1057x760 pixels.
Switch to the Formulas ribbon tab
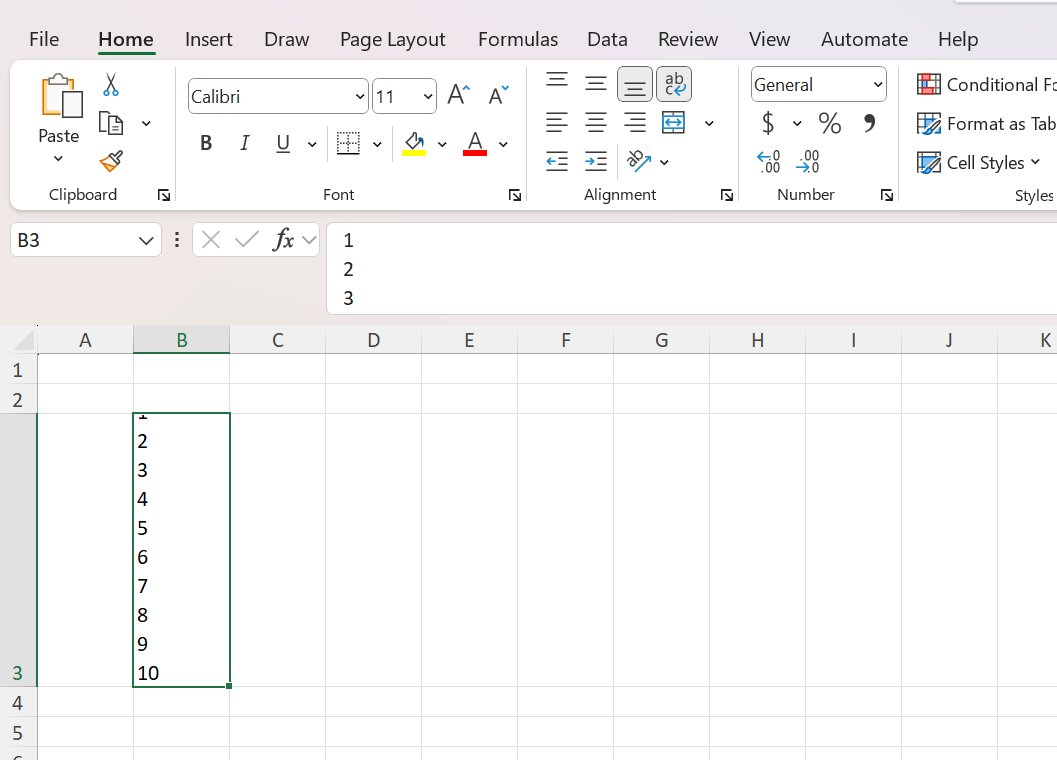[518, 39]
